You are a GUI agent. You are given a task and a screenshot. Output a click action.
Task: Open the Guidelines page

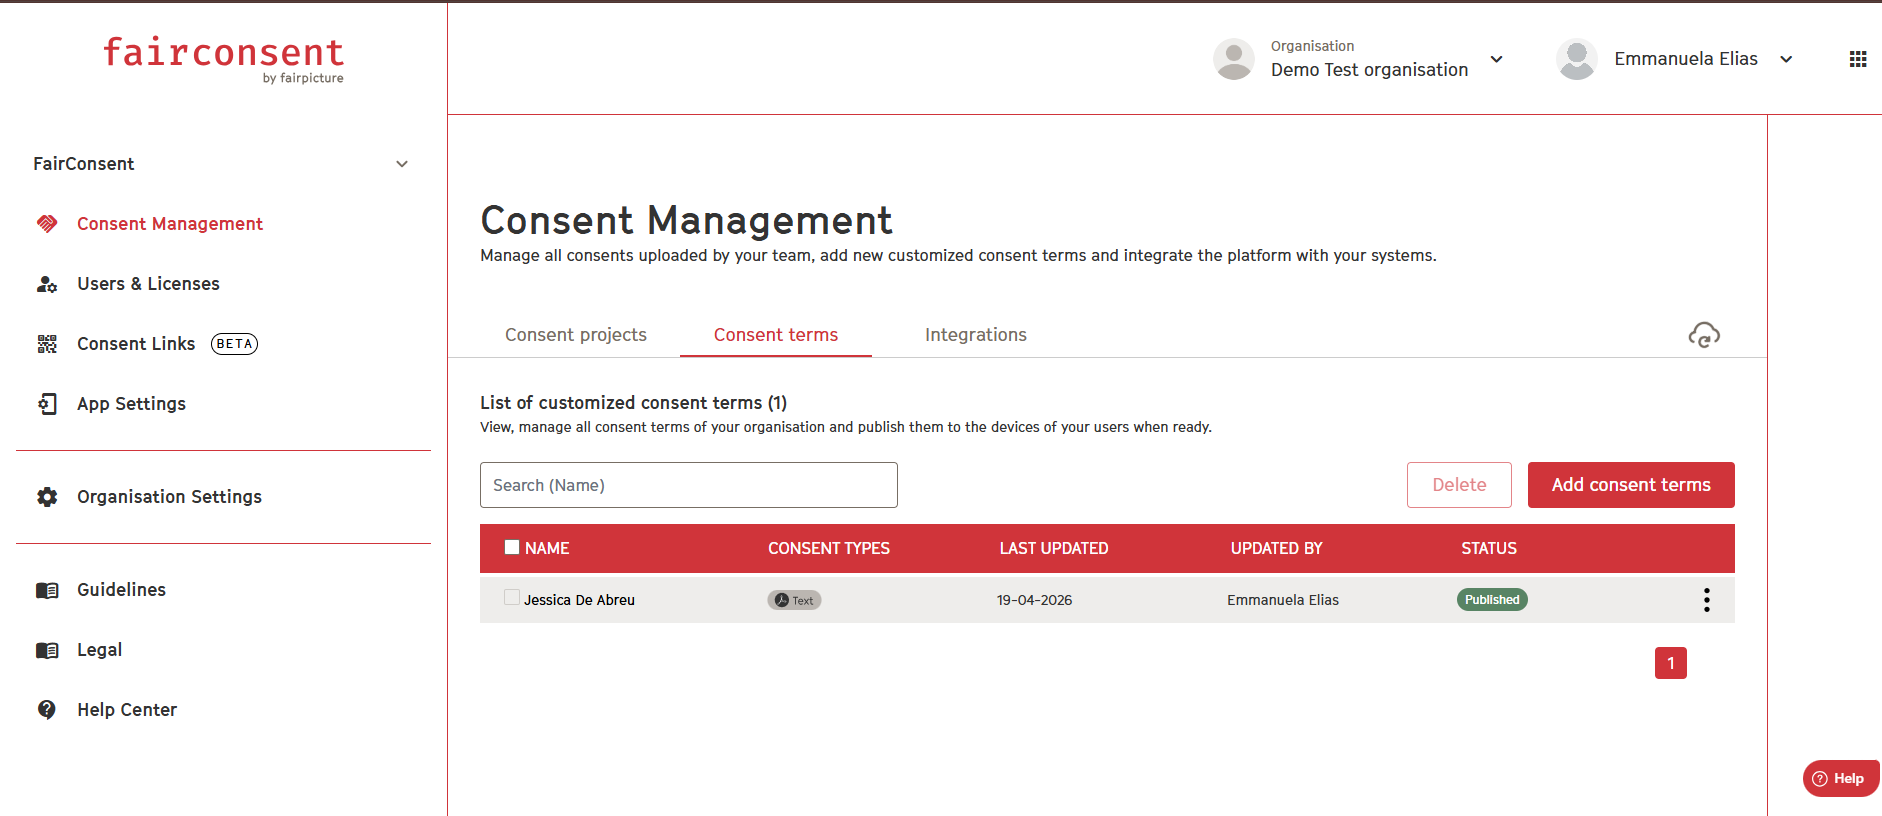121,590
